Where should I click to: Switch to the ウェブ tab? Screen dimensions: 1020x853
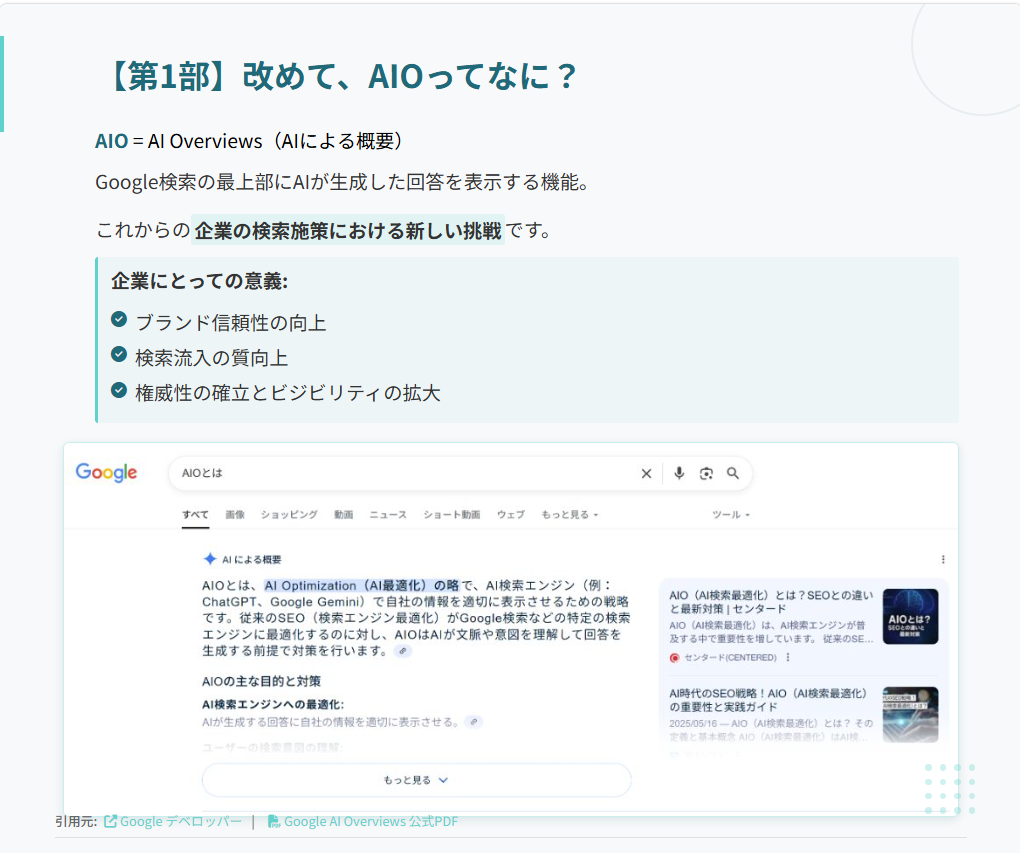(511, 515)
